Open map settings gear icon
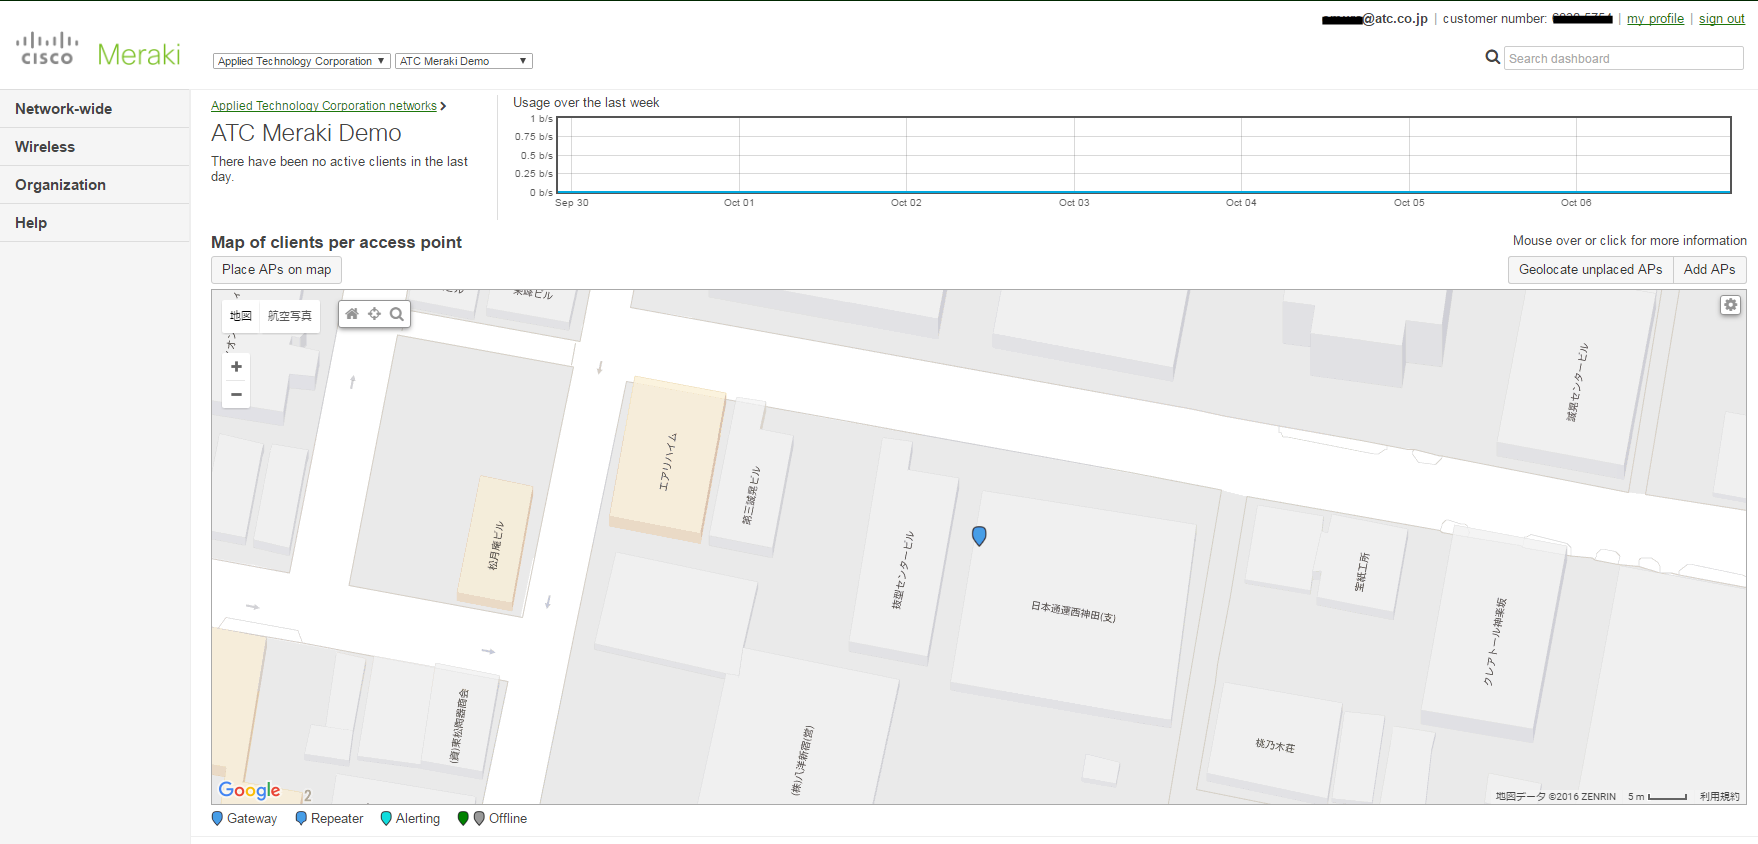 click(1730, 305)
